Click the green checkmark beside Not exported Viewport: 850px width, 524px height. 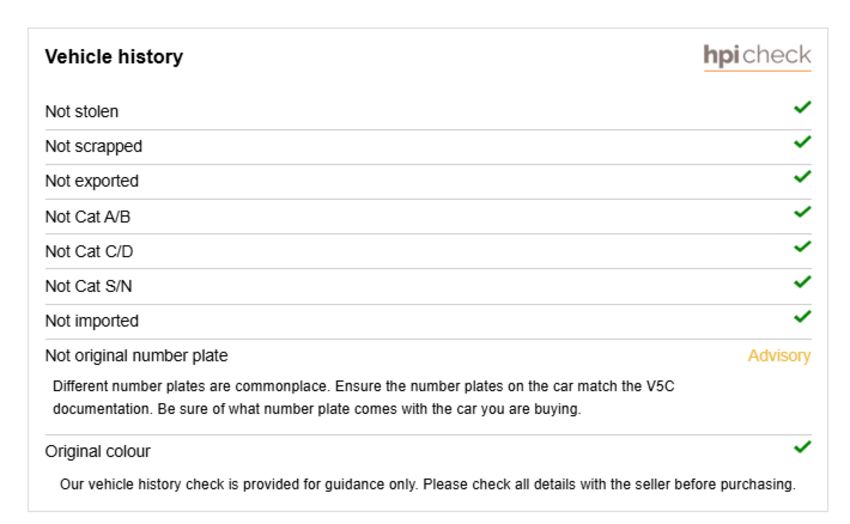[x=802, y=177]
